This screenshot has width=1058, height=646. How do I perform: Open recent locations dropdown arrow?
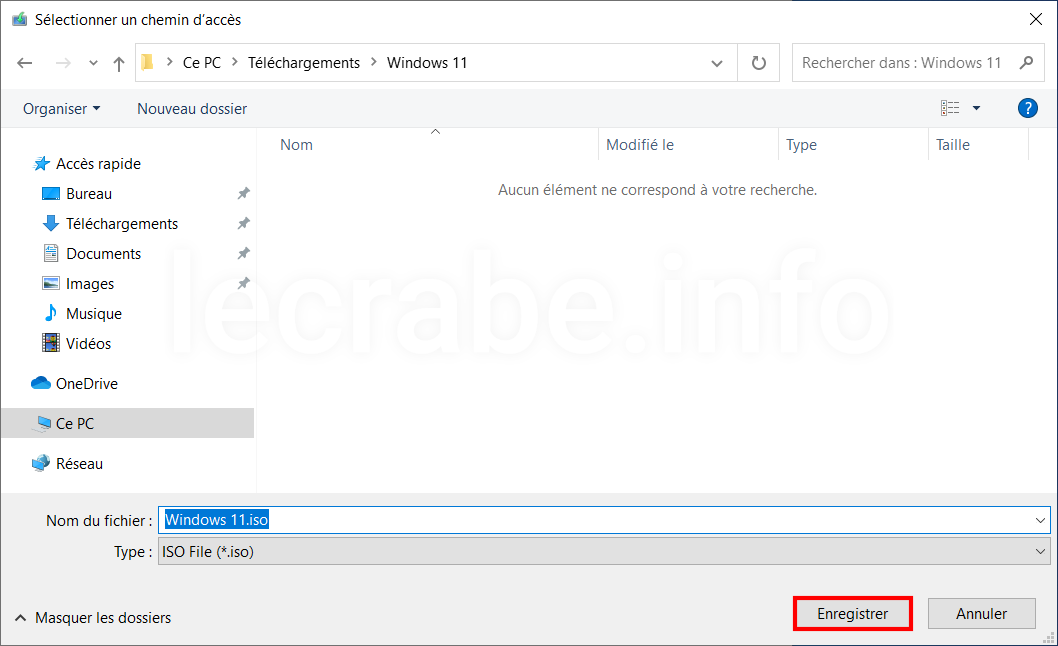93,63
